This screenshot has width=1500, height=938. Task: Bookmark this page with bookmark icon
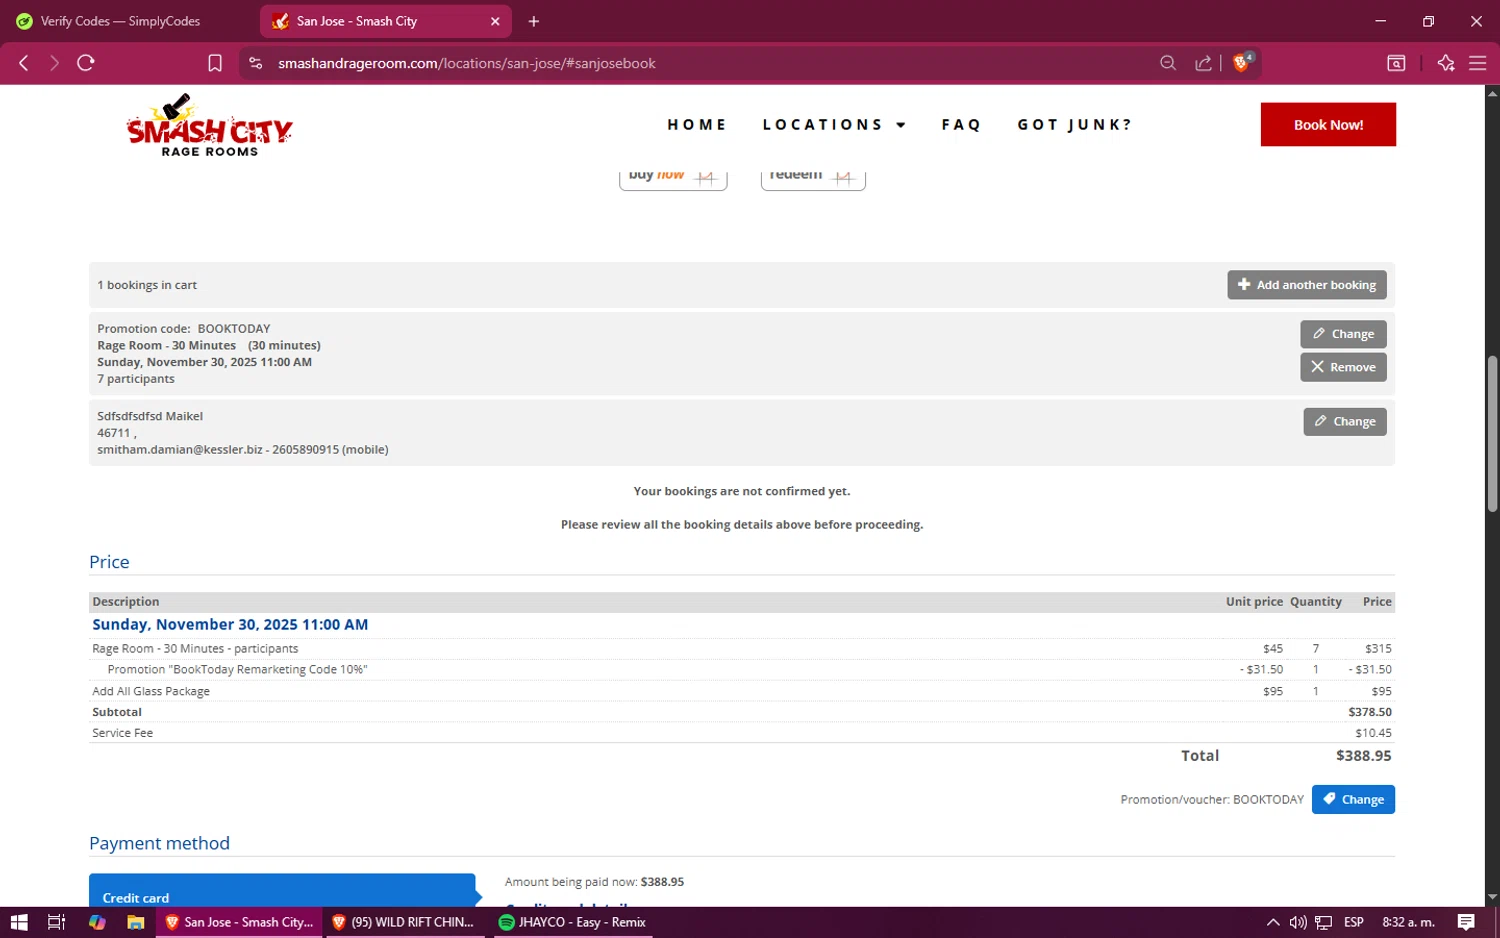pyautogui.click(x=215, y=63)
